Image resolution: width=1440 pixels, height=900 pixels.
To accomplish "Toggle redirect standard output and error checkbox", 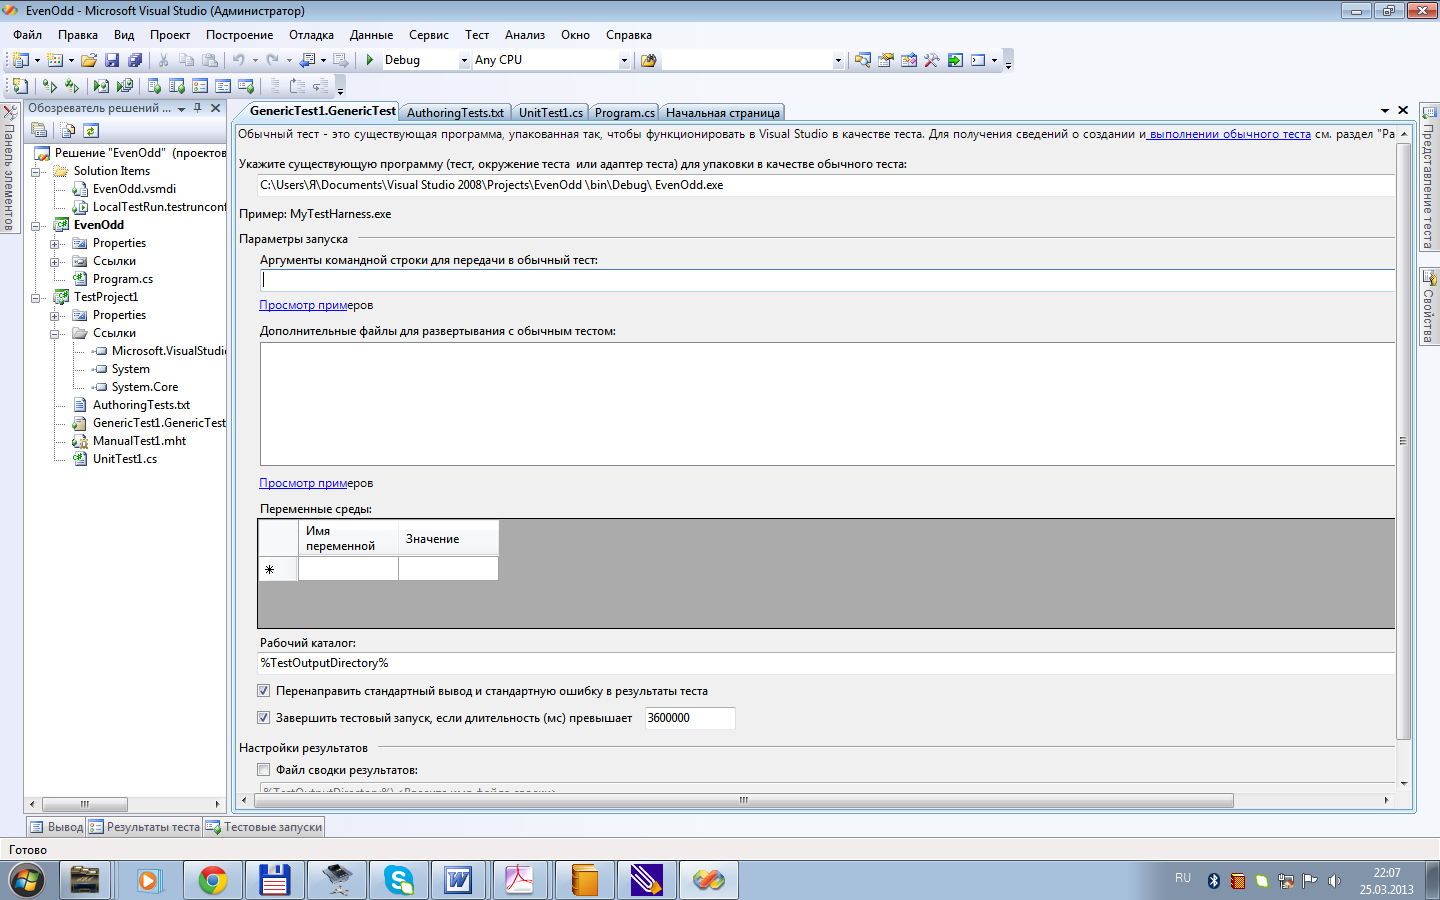I will (x=264, y=691).
